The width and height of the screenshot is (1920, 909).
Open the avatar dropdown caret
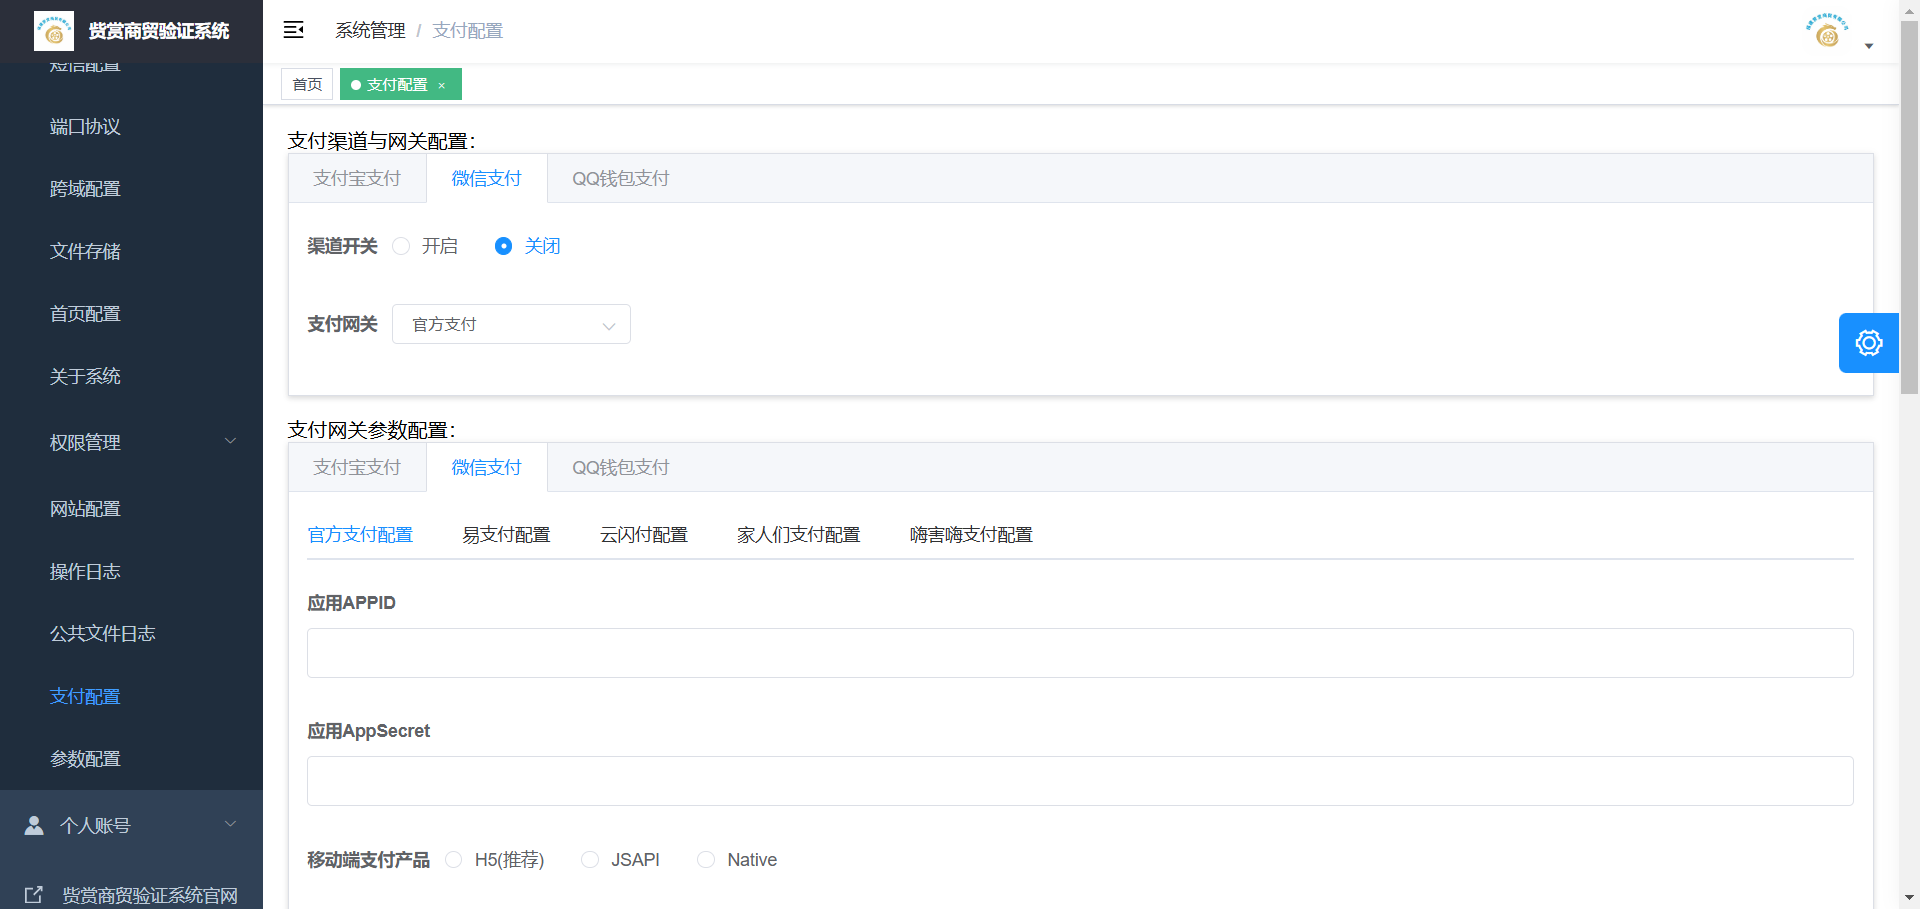tap(1869, 46)
